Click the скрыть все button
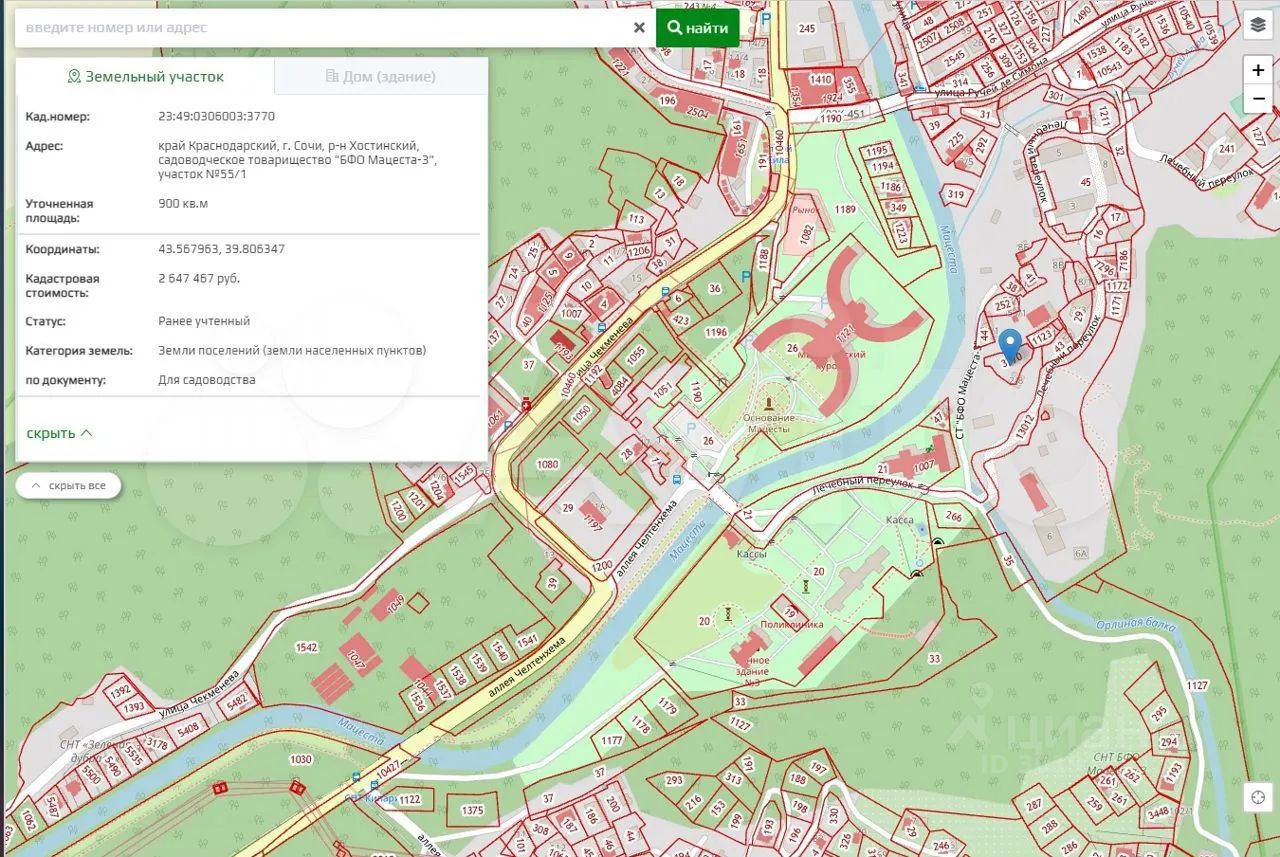Screen dimensions: 1280x857 [x=68, y=486]
